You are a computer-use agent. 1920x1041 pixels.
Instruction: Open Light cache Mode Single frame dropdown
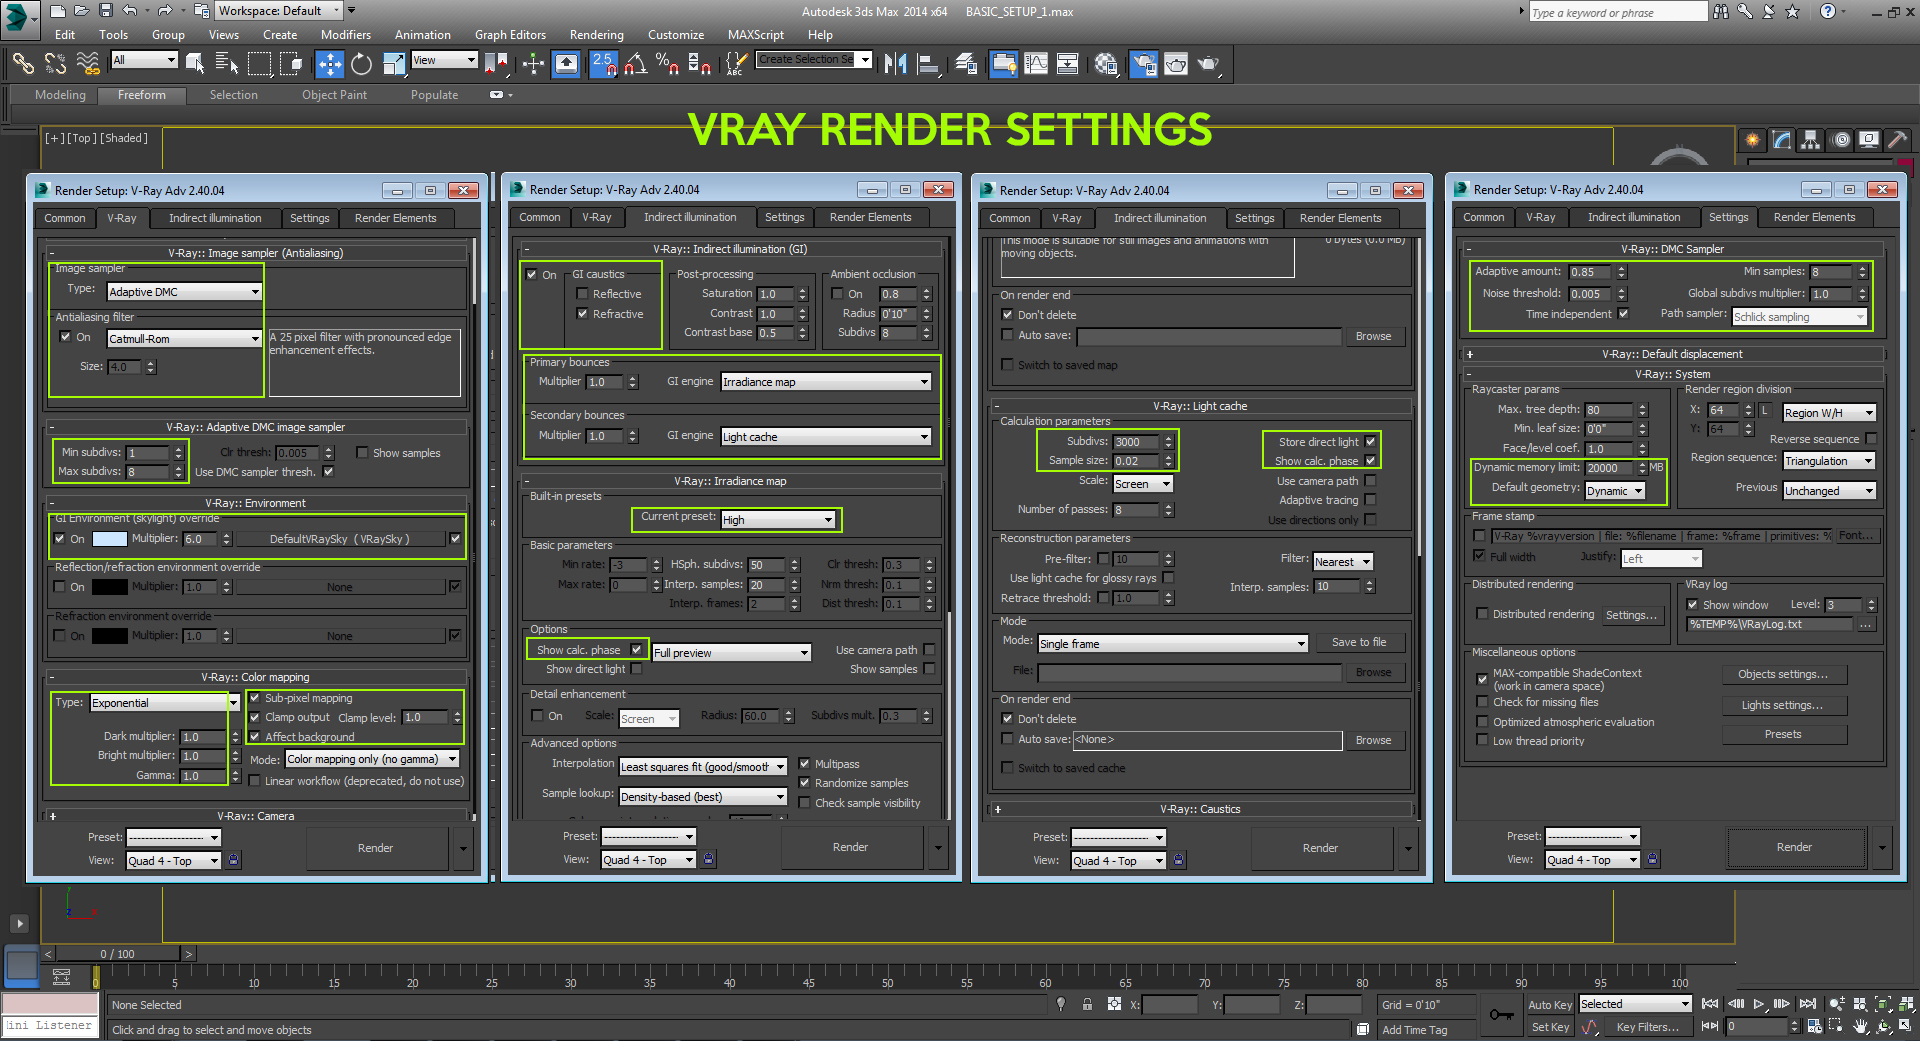pos(1173,644)
